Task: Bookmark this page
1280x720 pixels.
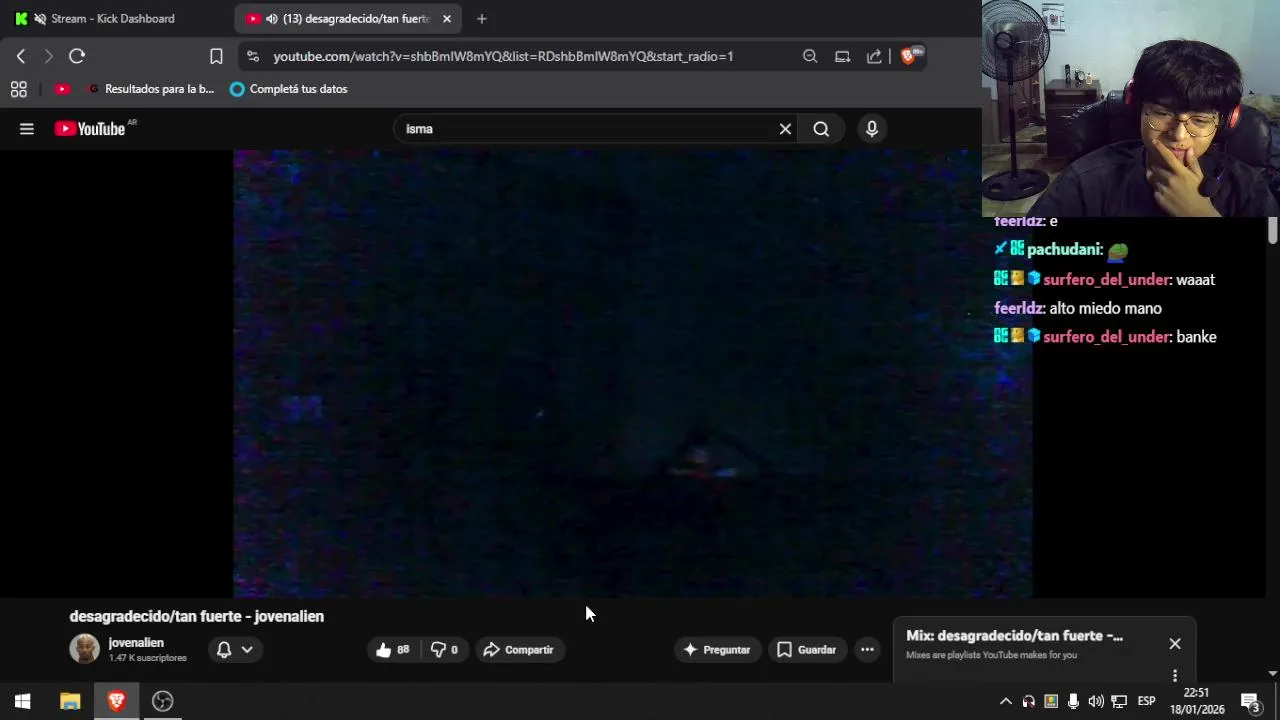Action: coord(216,56)
